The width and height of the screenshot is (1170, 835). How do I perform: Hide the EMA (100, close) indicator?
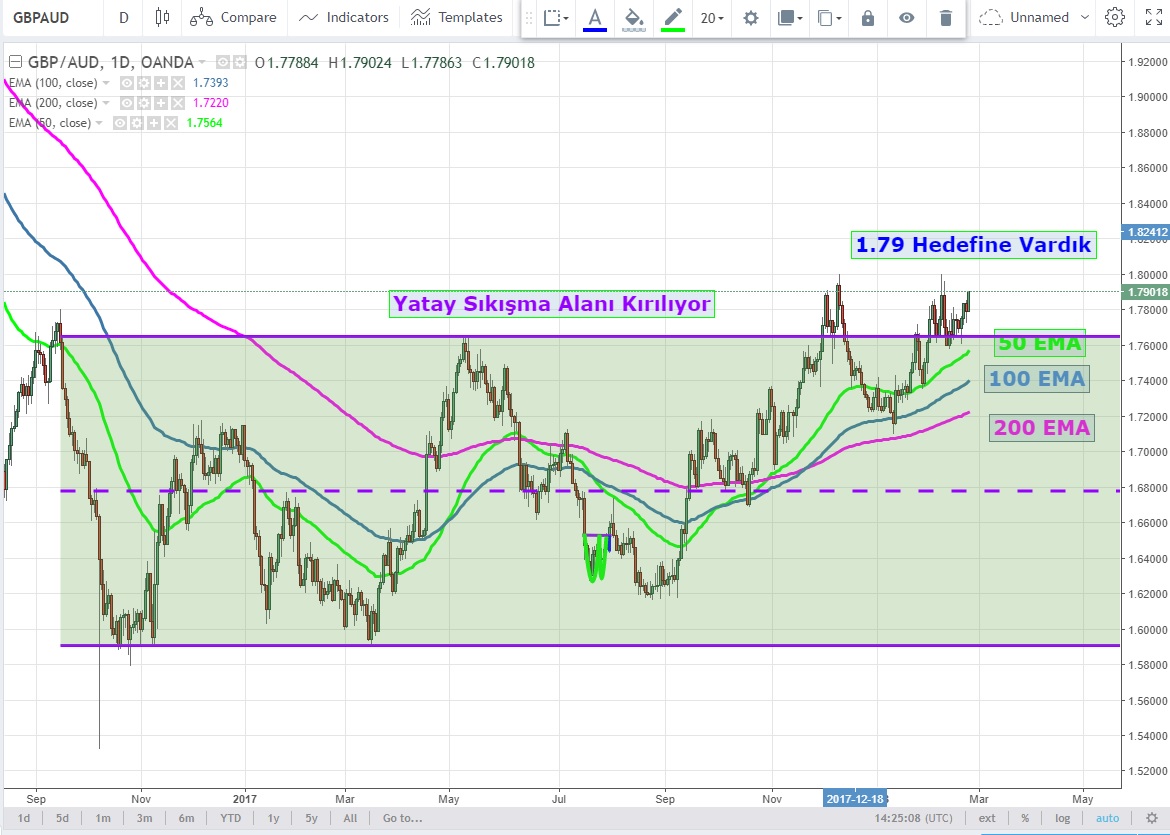tap(127, 83)
